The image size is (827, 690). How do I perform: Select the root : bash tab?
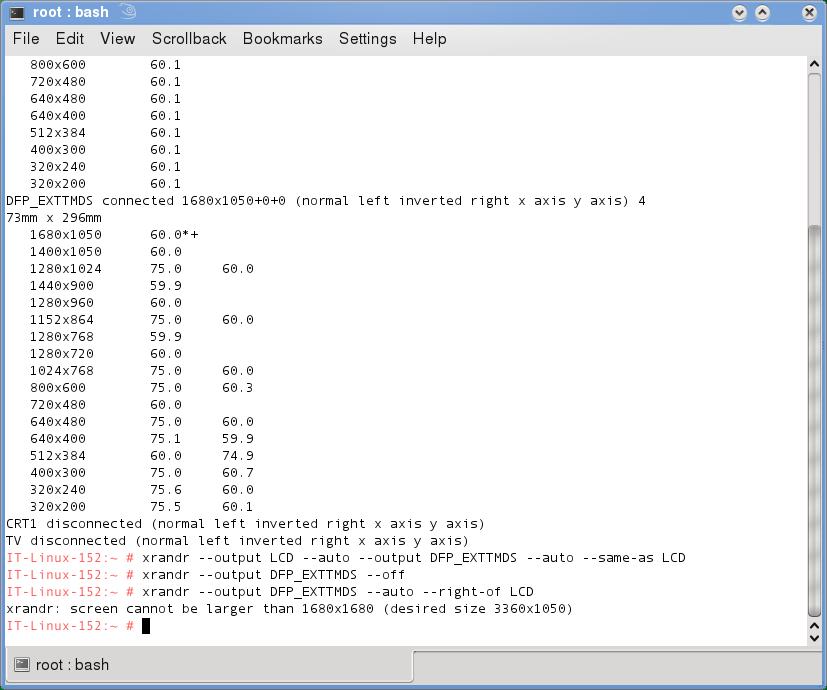pos(72,665)
